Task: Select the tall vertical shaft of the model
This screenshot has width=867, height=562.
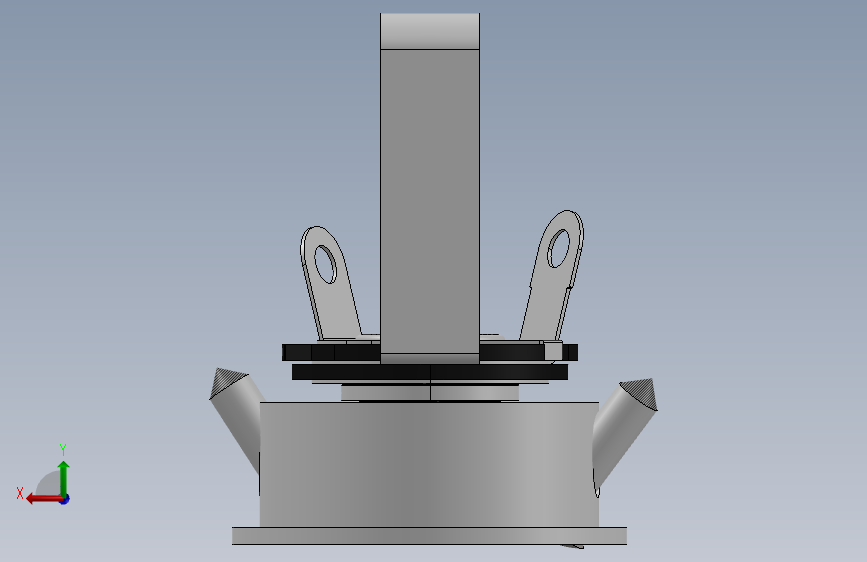Action: 430,202
